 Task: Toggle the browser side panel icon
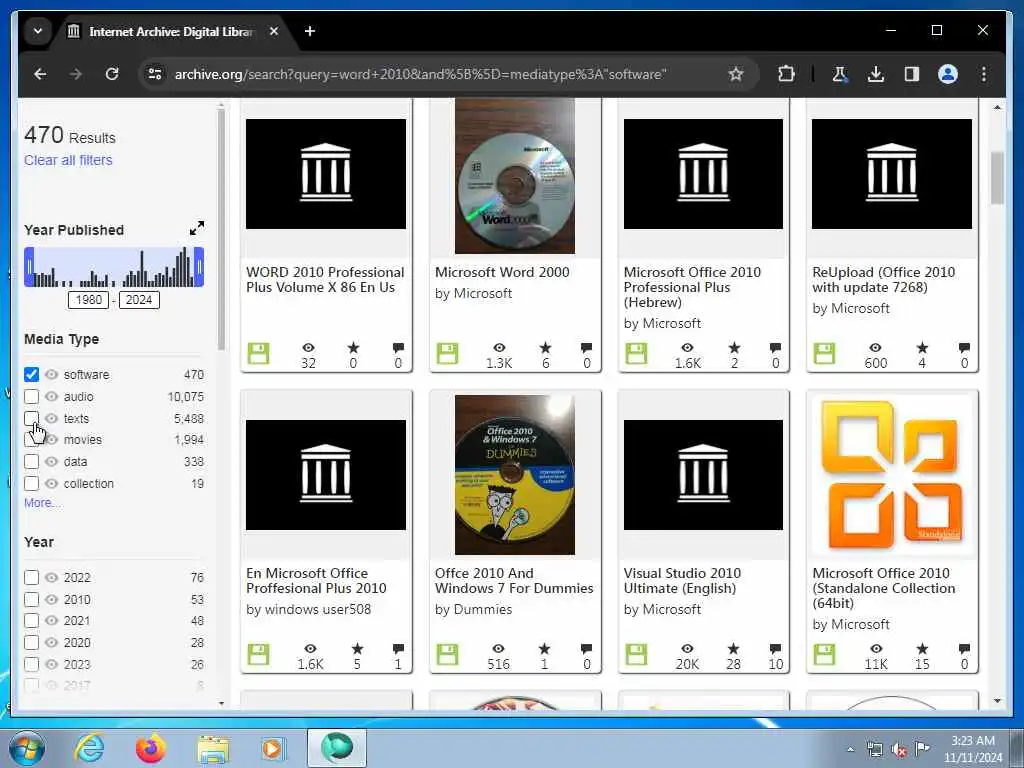pos(912,74)
